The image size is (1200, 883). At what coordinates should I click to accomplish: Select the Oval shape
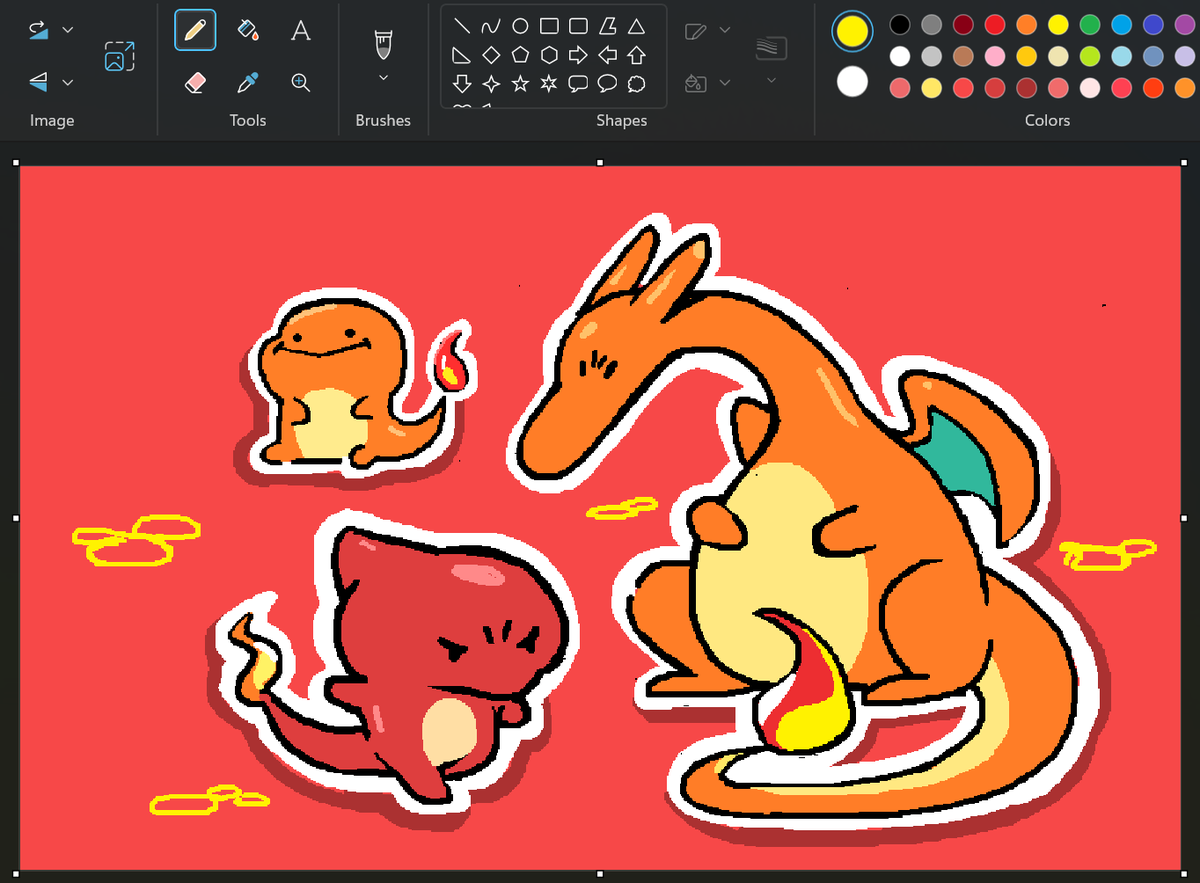519,28
